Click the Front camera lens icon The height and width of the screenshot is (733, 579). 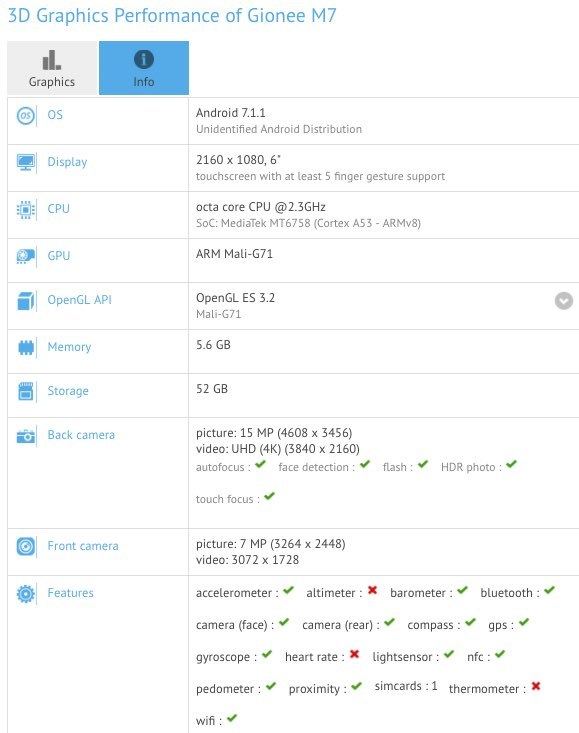pyautogui.click(x=26, y=546)
